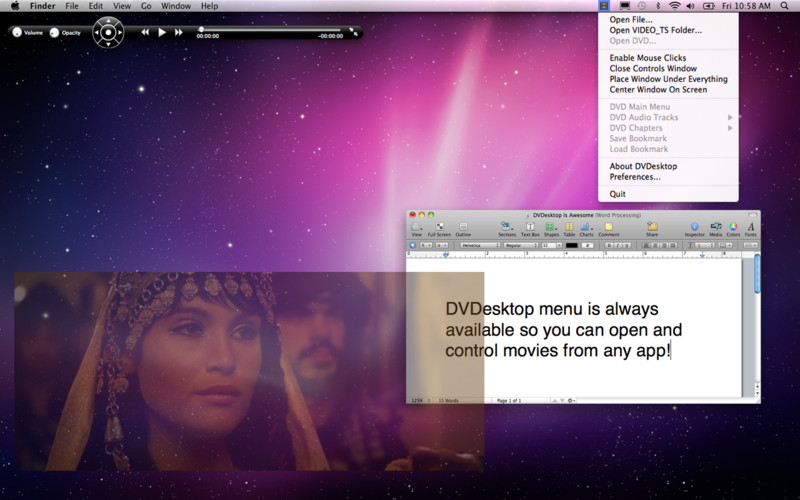The height and width of the screenshot is (500, 800).
Task: Click the left arrow on DVD navigation pad
Action: (97, 32)
